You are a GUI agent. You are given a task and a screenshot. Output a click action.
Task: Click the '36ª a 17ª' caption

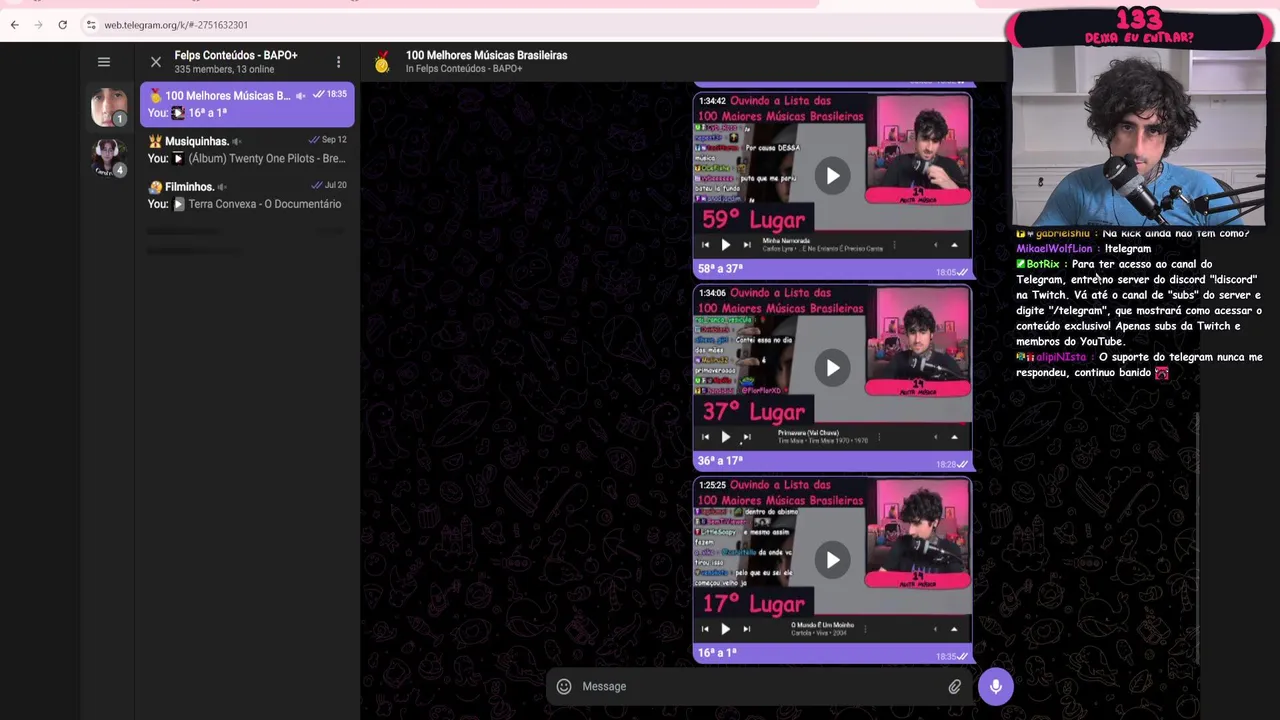720,461
